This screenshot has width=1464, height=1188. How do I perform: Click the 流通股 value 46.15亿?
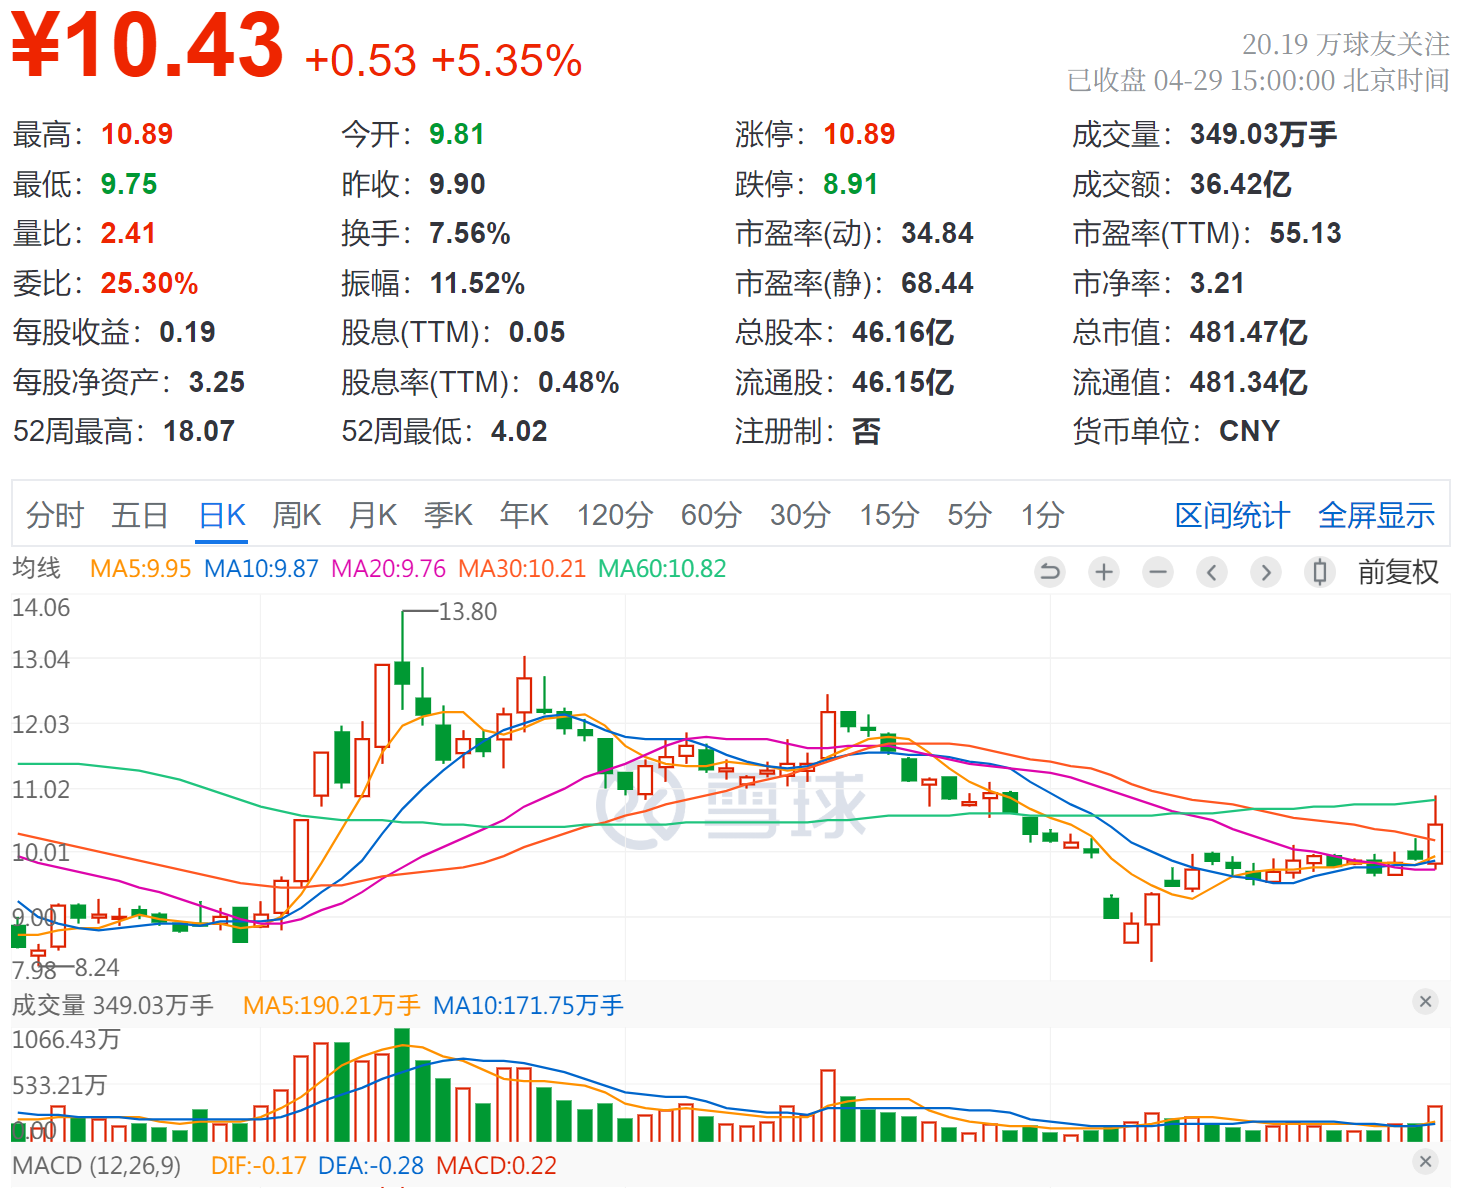[902, 382]
